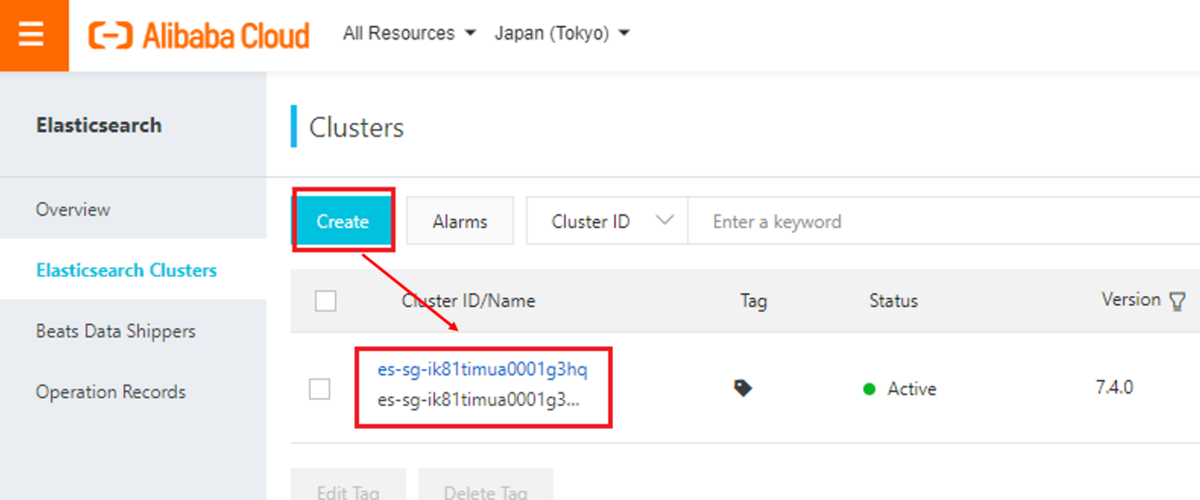Click the truncated cluster name es-sg-ik81timua0001g3...
This screenshot has height=500, width=1200.
(479, 399)
